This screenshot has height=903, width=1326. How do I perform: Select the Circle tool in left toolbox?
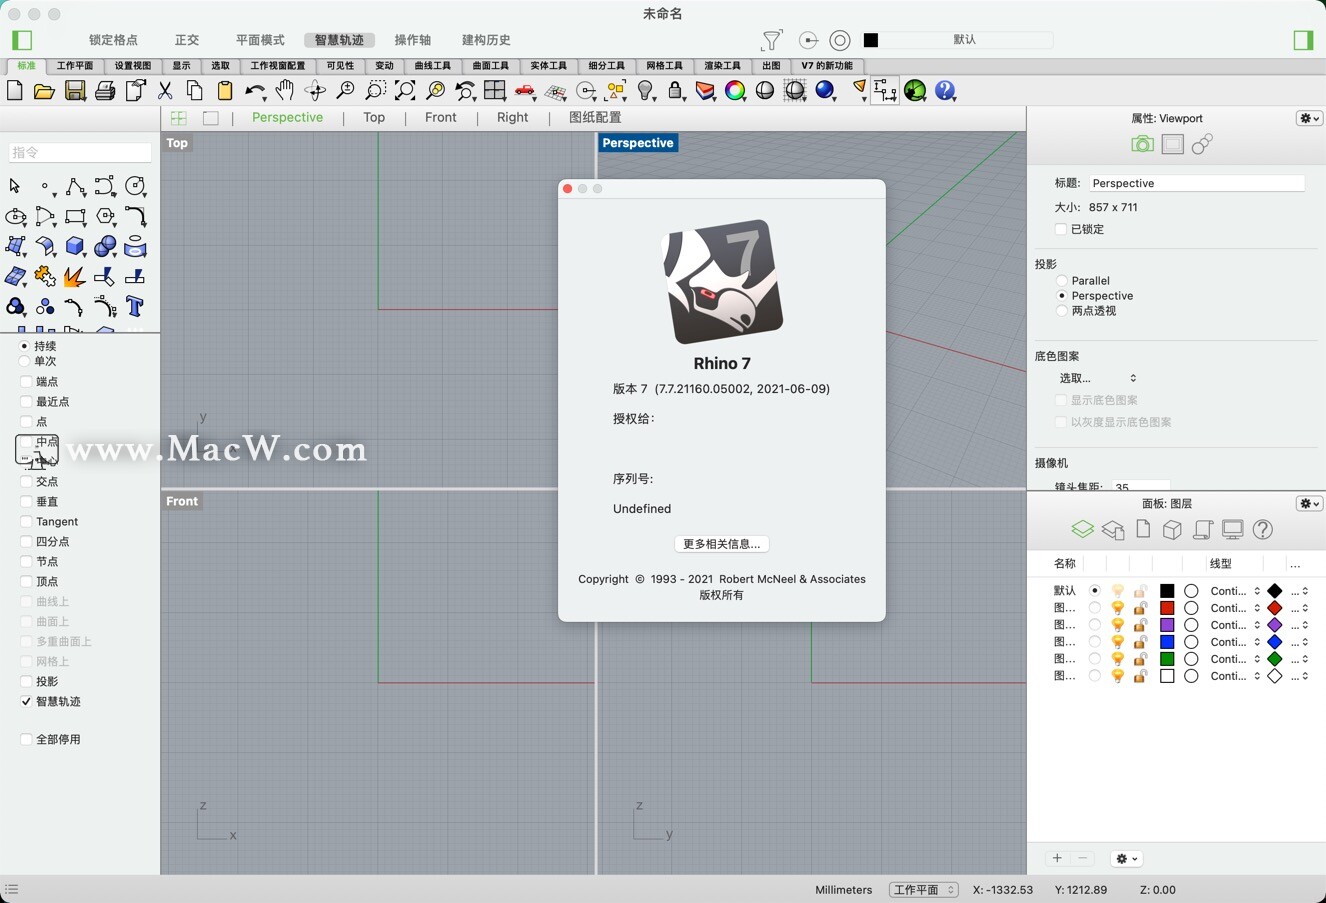click(135, 187)
